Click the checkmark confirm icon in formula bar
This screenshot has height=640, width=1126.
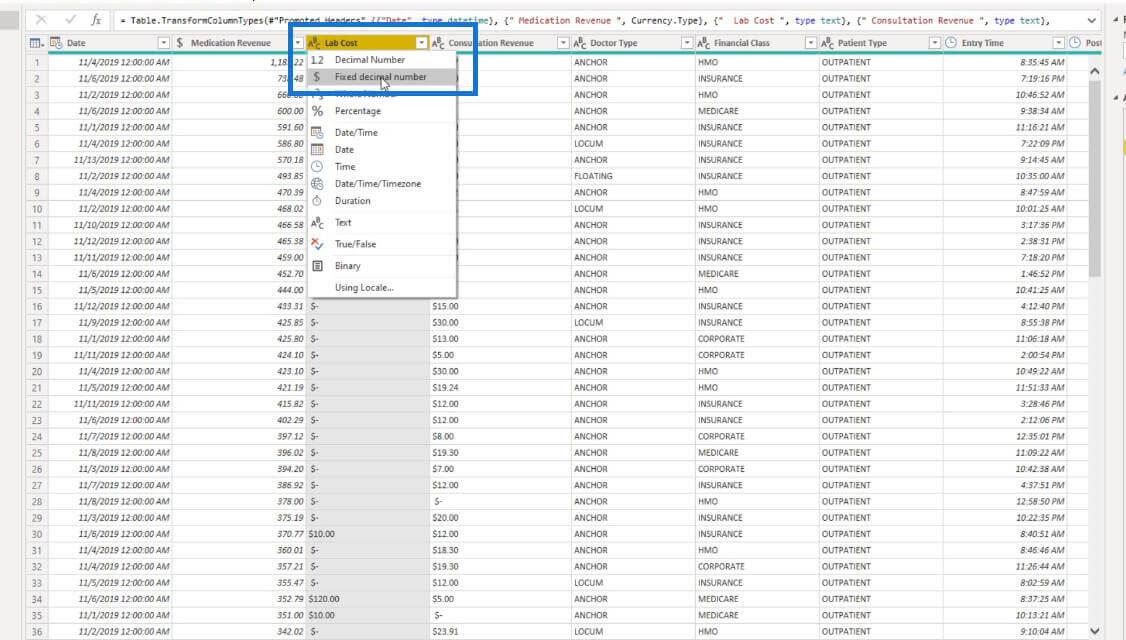(70, 20)
